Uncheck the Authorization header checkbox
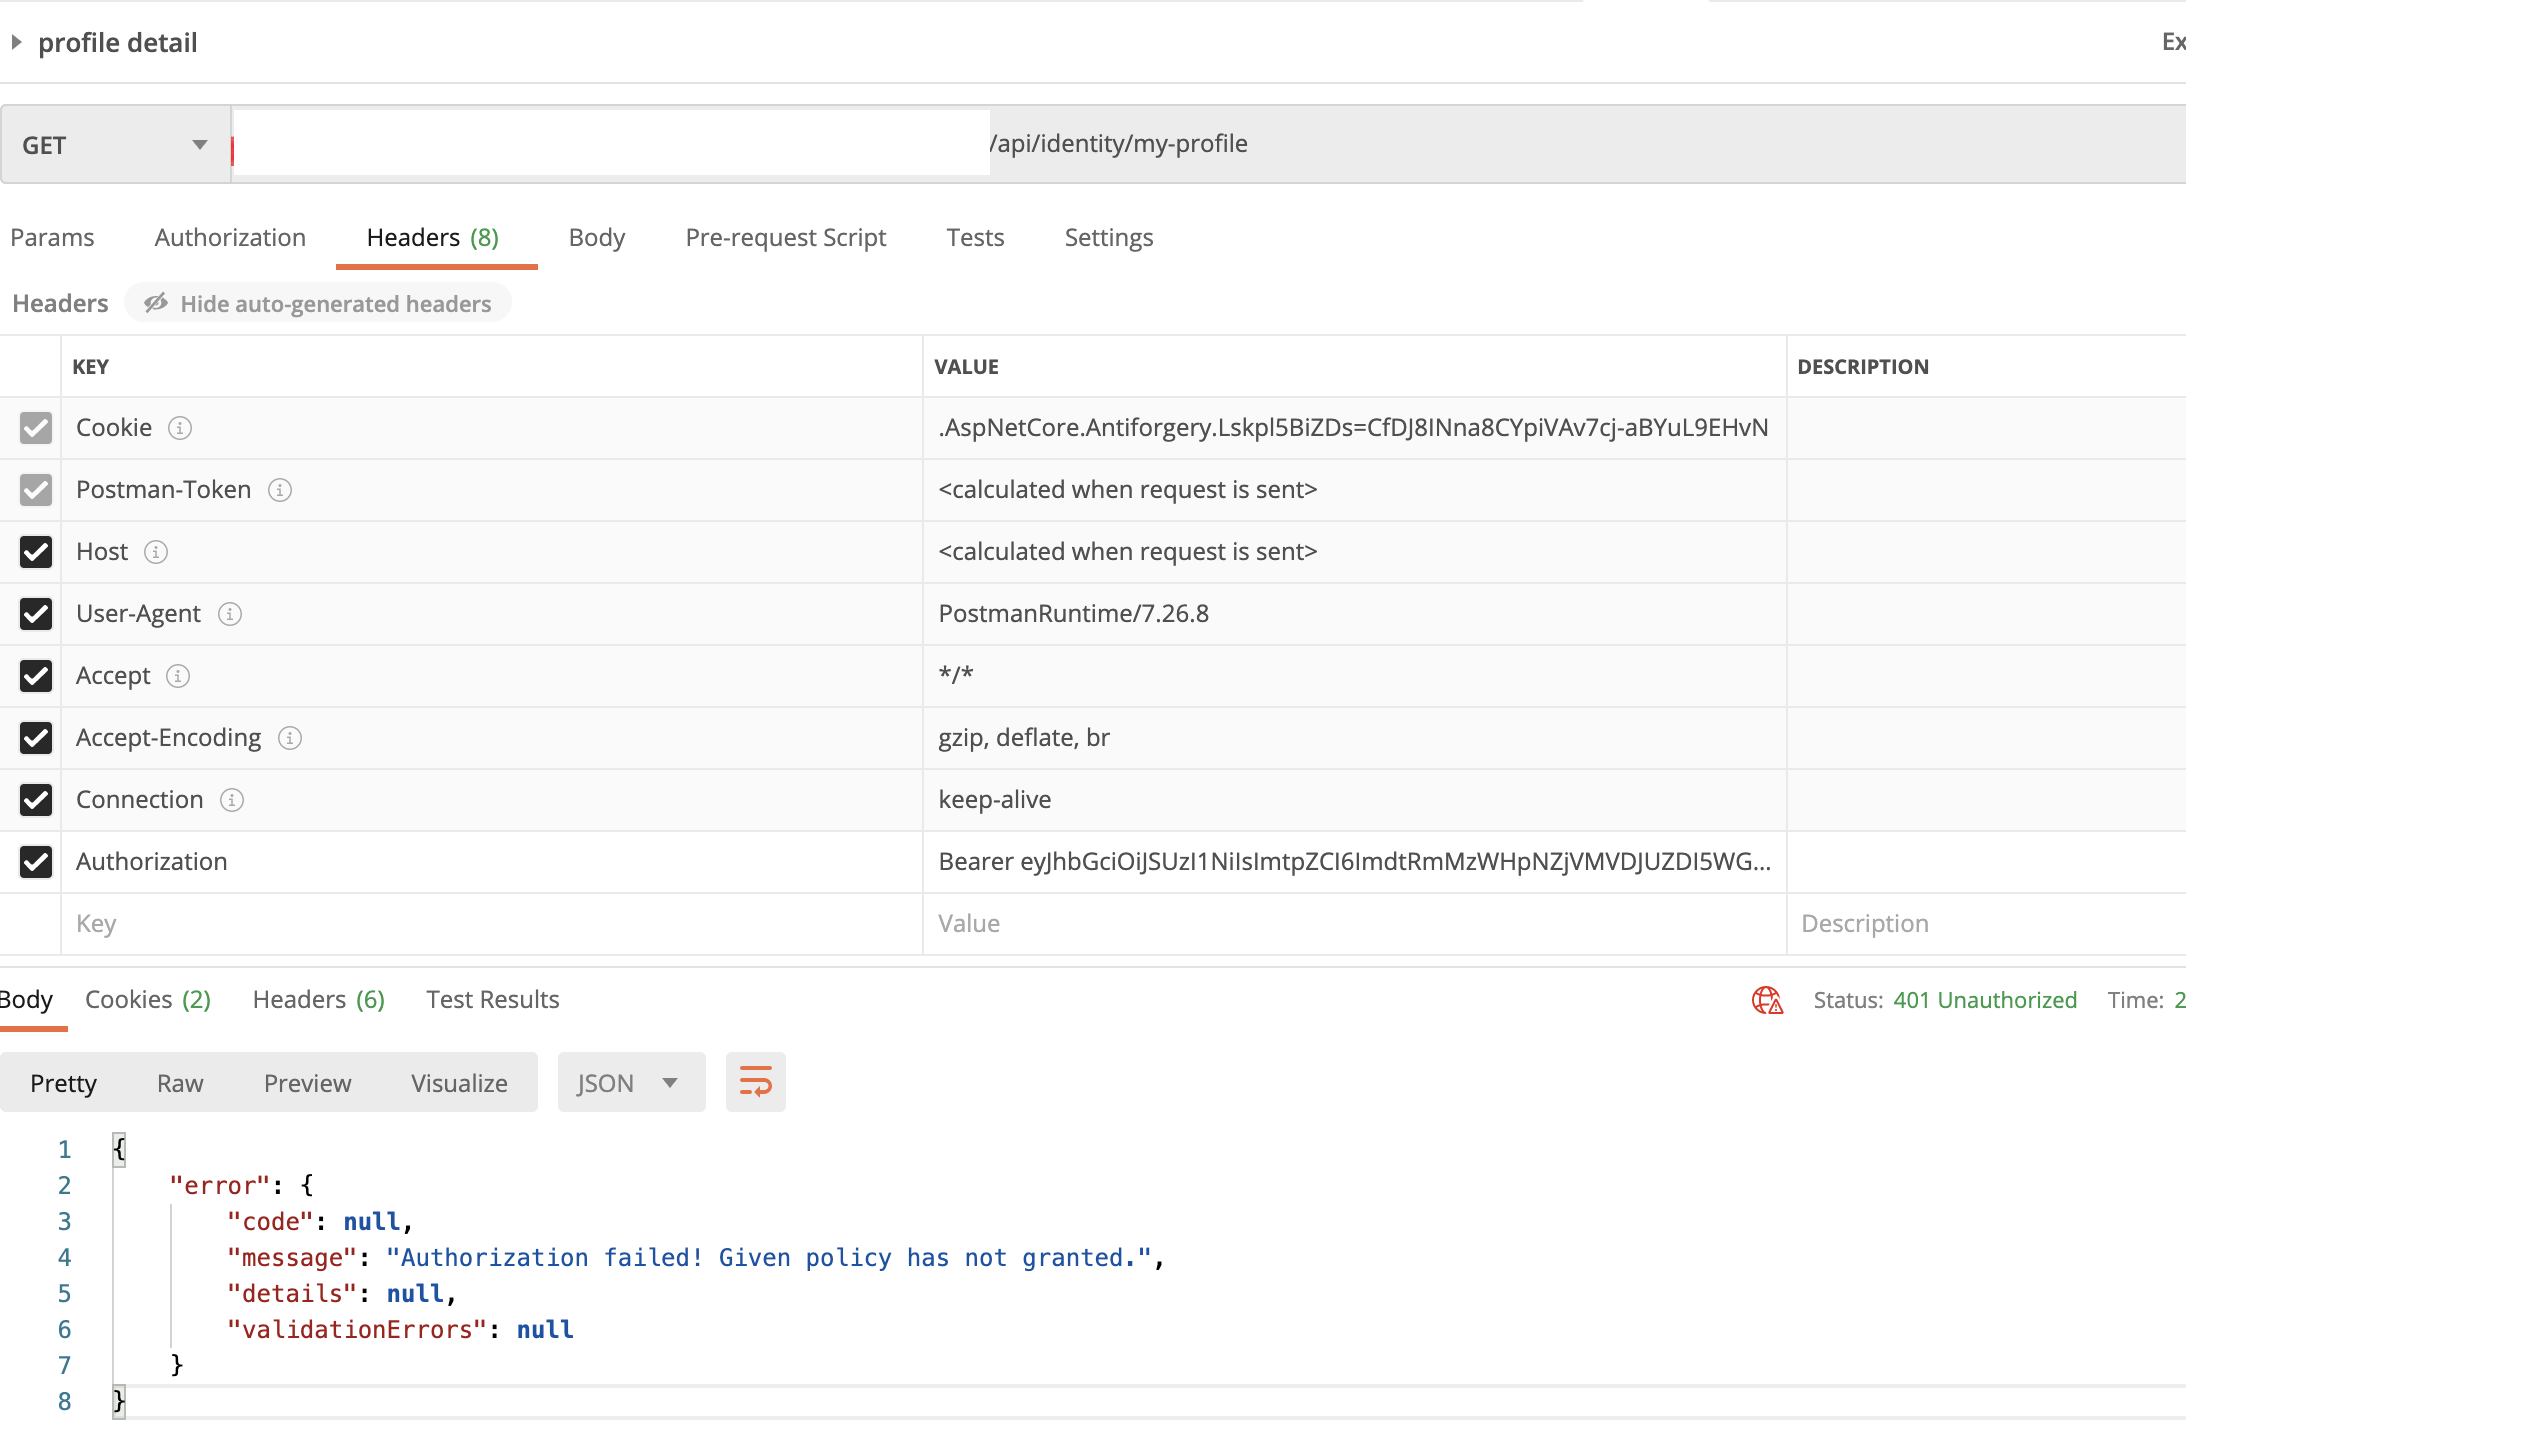The width and height of the screenshot is (2535, 1430). [36, 862]
